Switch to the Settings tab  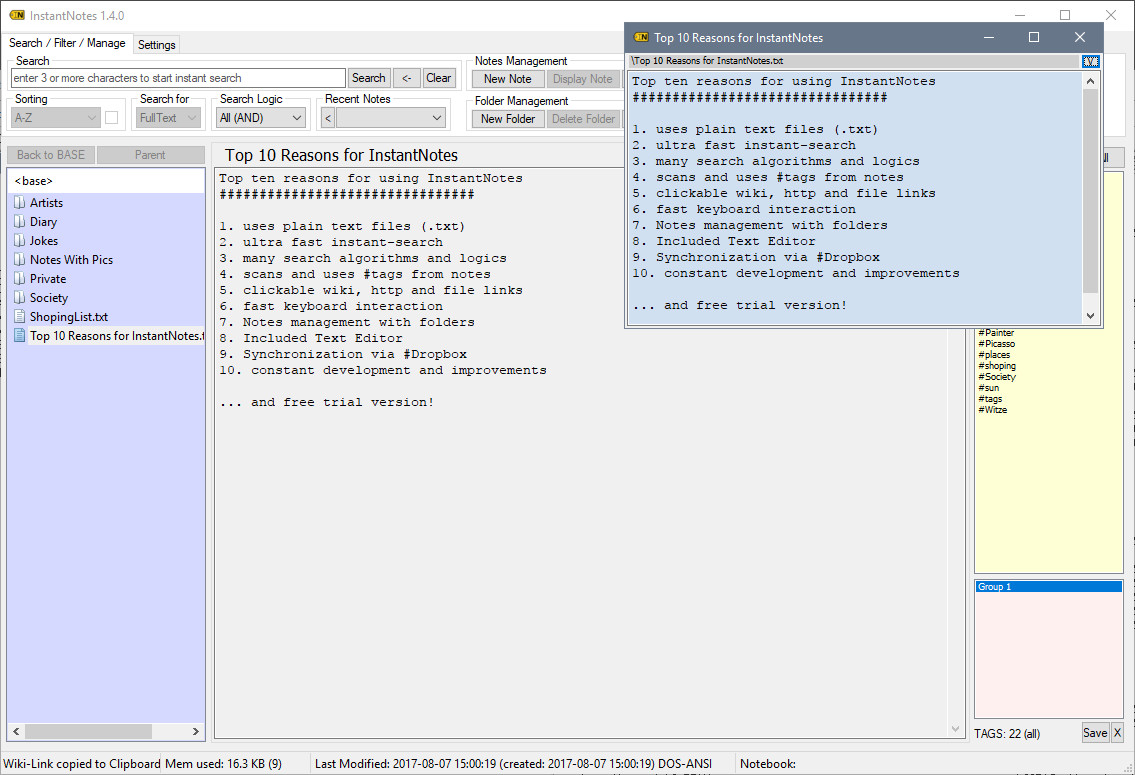pos(156,44)
